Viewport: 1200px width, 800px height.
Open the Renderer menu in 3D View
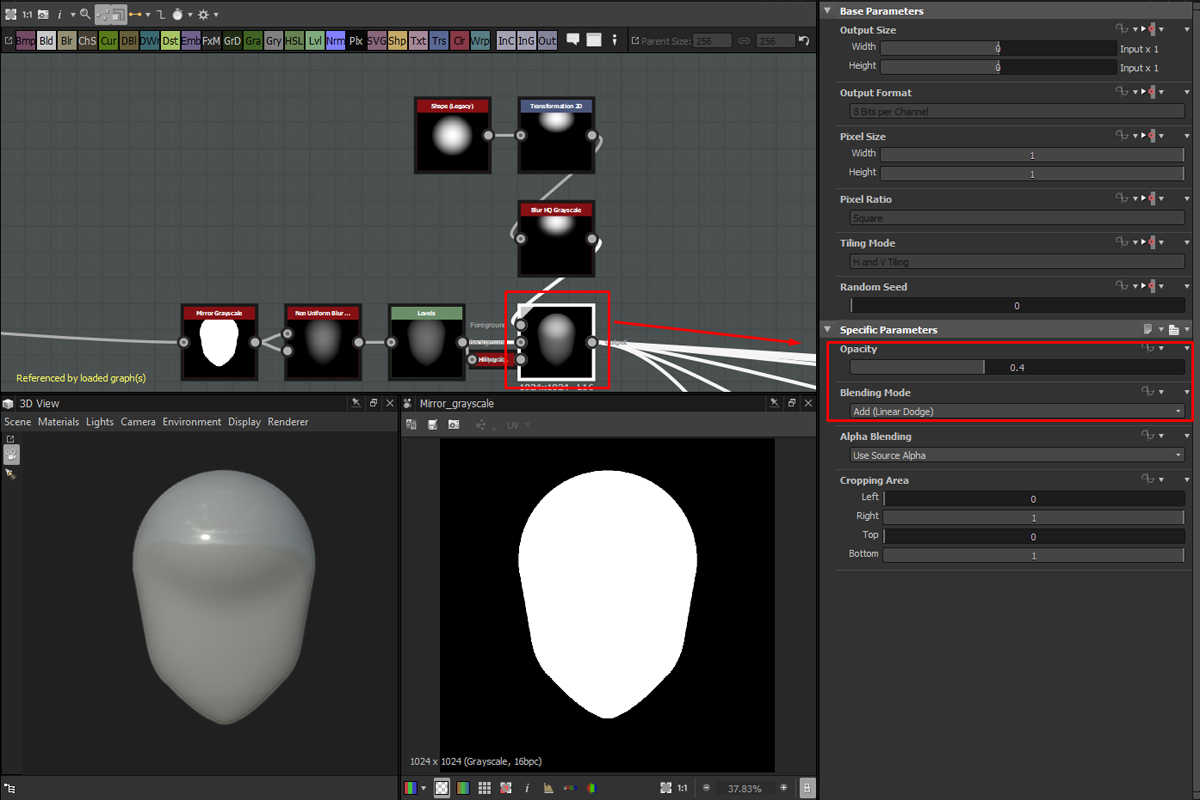[x=288, y=422]
